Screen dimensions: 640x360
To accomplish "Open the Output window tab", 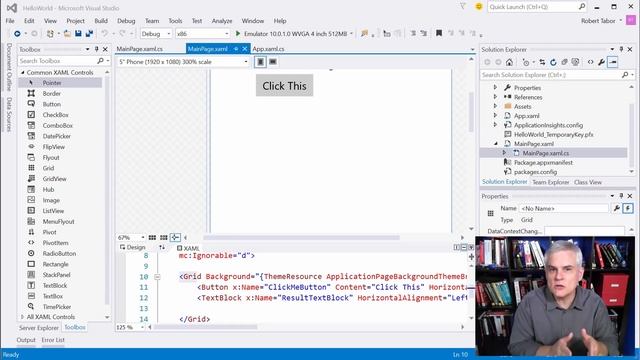I will (x=26, y=340).
